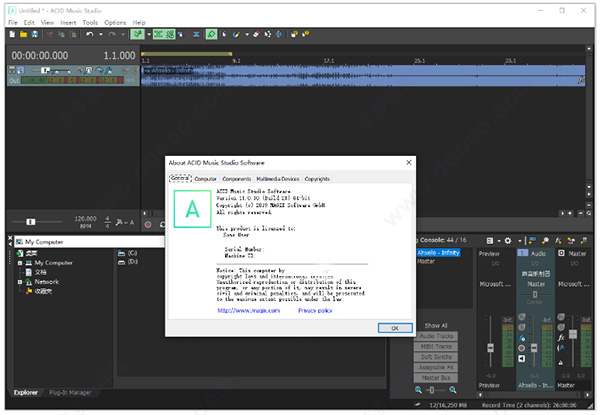Open the dropdown arrow beside the gear icon
This screenshot has height=415, width=600.
519,241
